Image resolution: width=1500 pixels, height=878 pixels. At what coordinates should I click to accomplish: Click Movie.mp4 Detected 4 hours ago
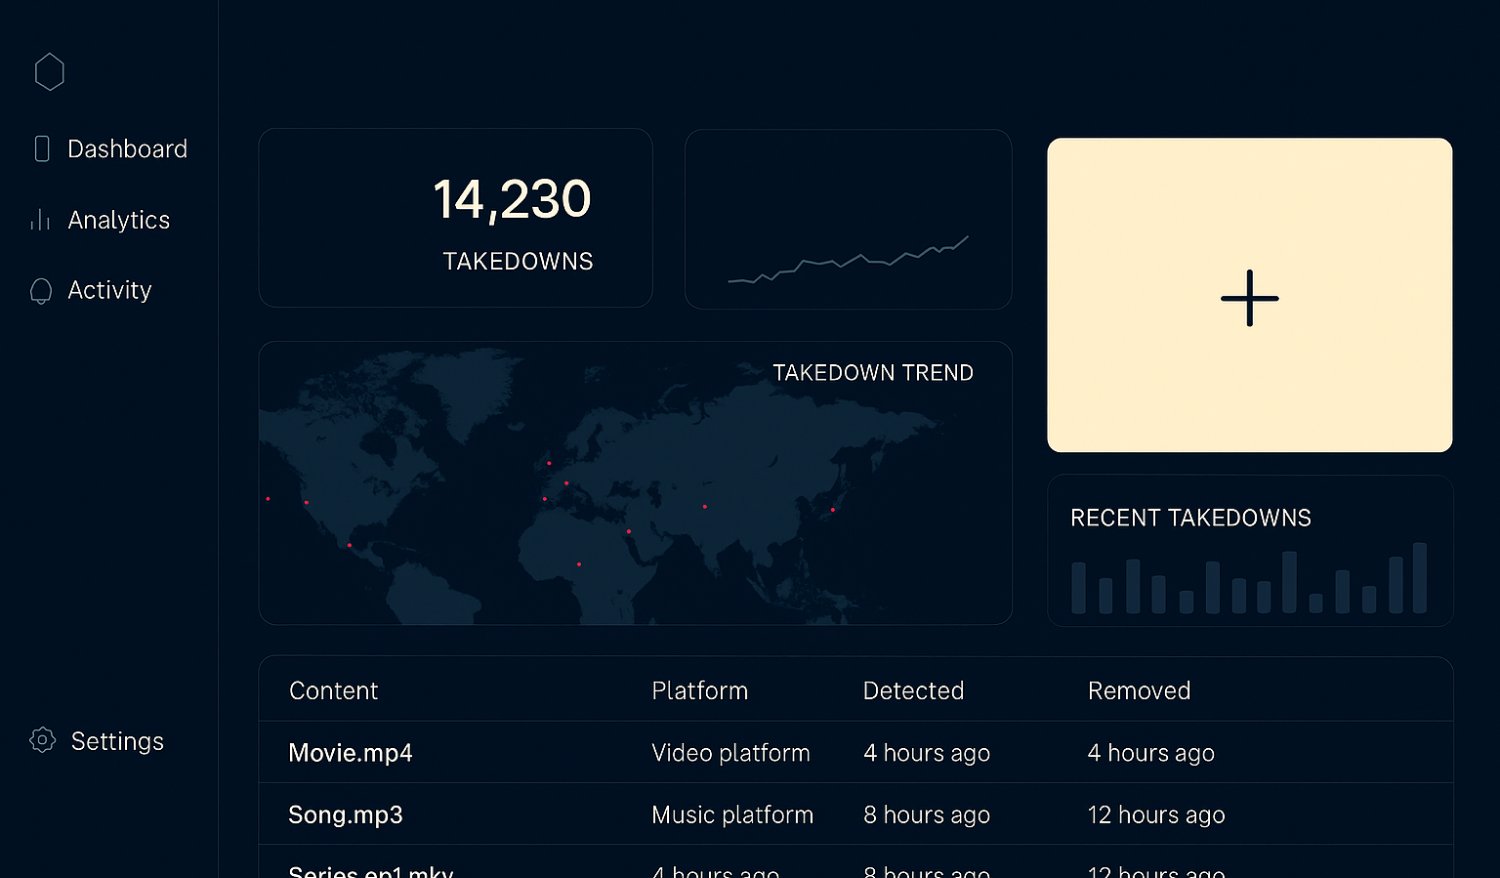pyautogui.click(x=927, y=753)
